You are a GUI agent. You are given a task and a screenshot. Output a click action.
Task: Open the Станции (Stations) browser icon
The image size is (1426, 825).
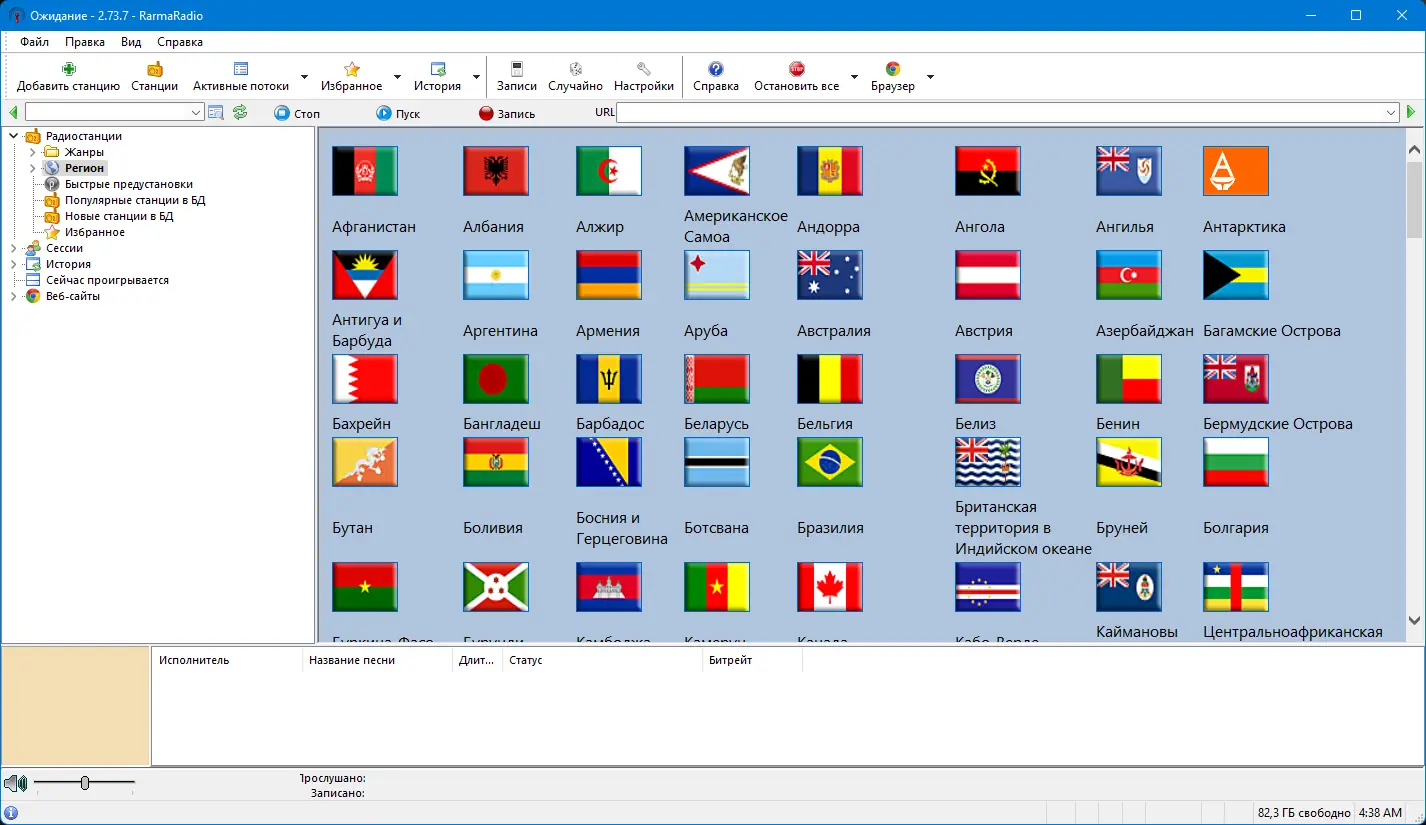(153, 69)
